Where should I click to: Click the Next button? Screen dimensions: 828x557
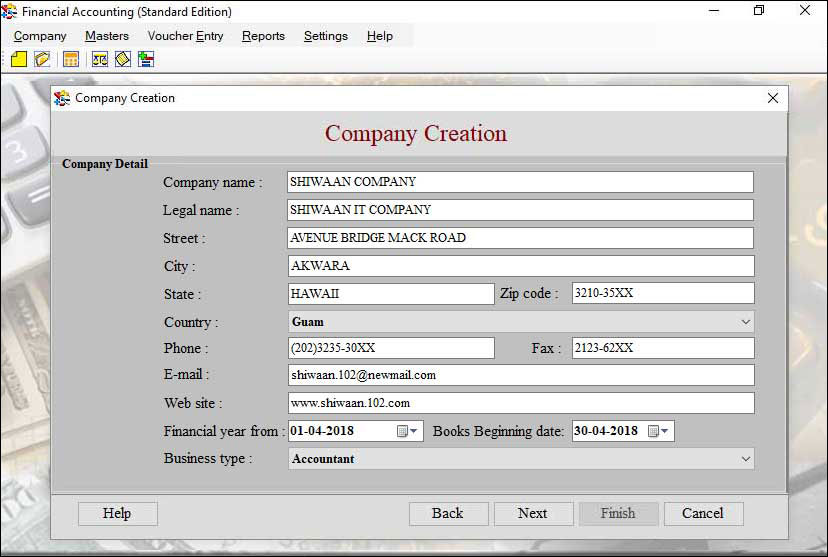click(x=533, y=514)
